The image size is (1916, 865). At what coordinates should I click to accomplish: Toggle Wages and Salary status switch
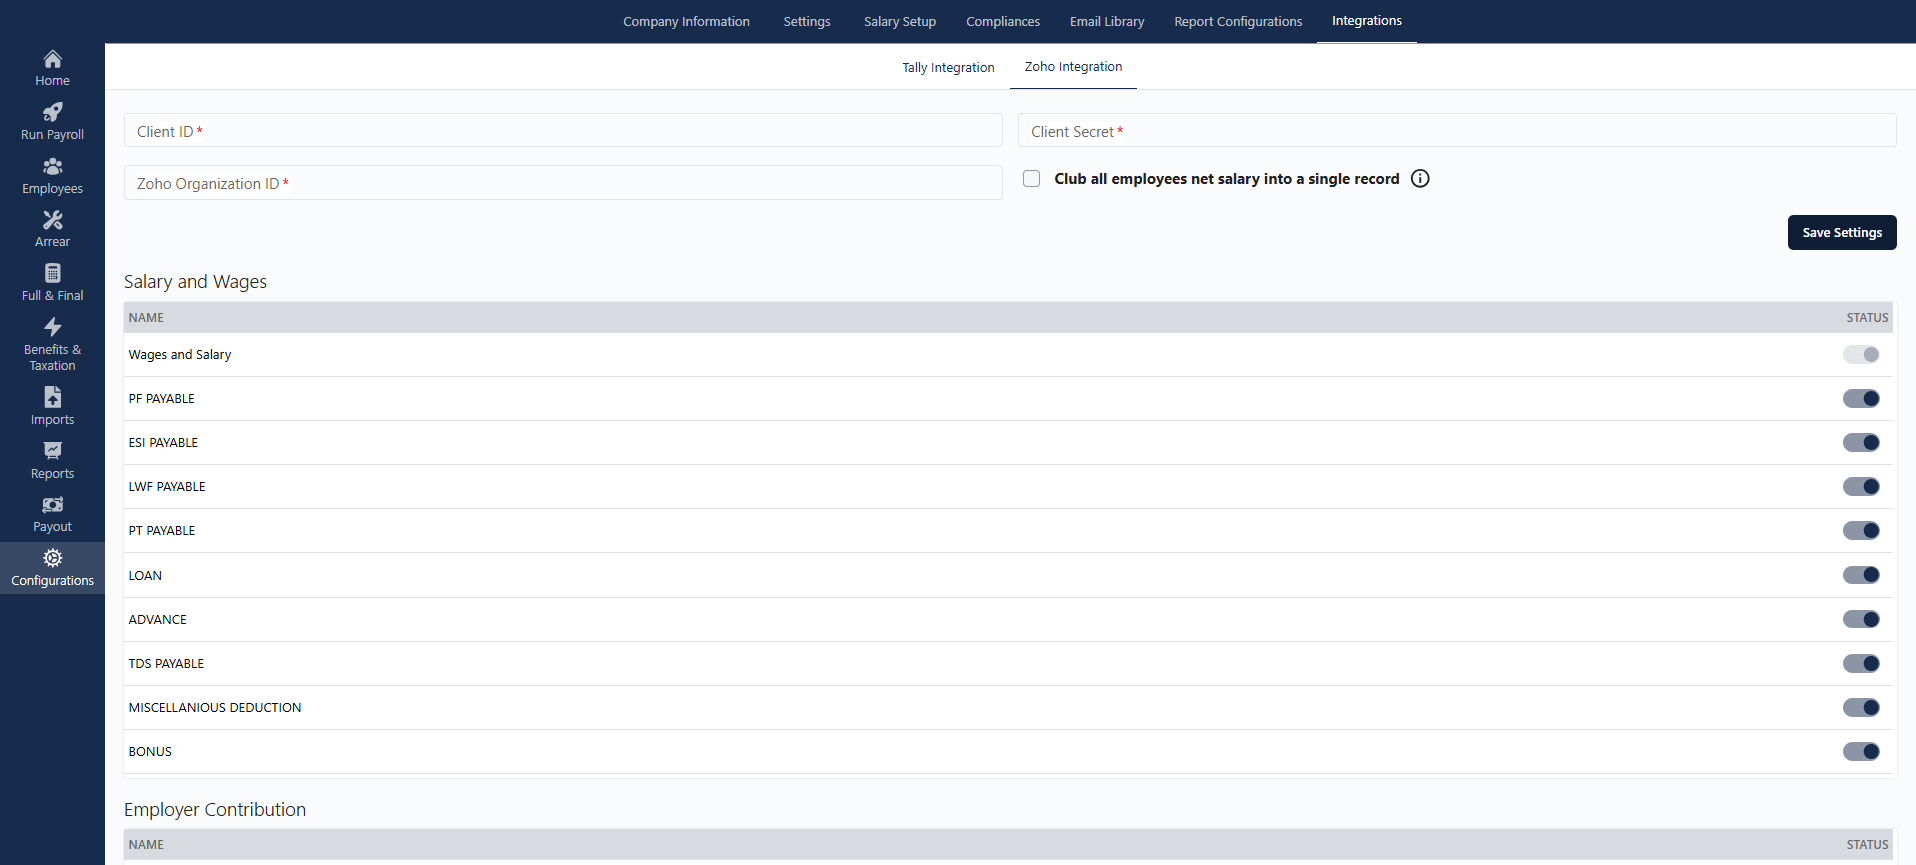tap(1861, 355)
